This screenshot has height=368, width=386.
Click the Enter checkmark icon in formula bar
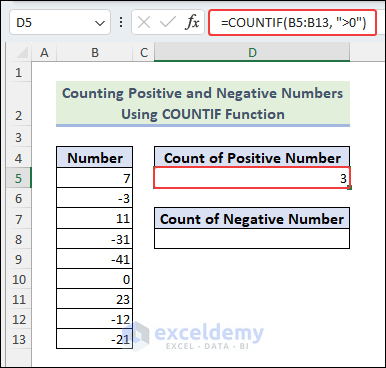click(x=168, y=23)
